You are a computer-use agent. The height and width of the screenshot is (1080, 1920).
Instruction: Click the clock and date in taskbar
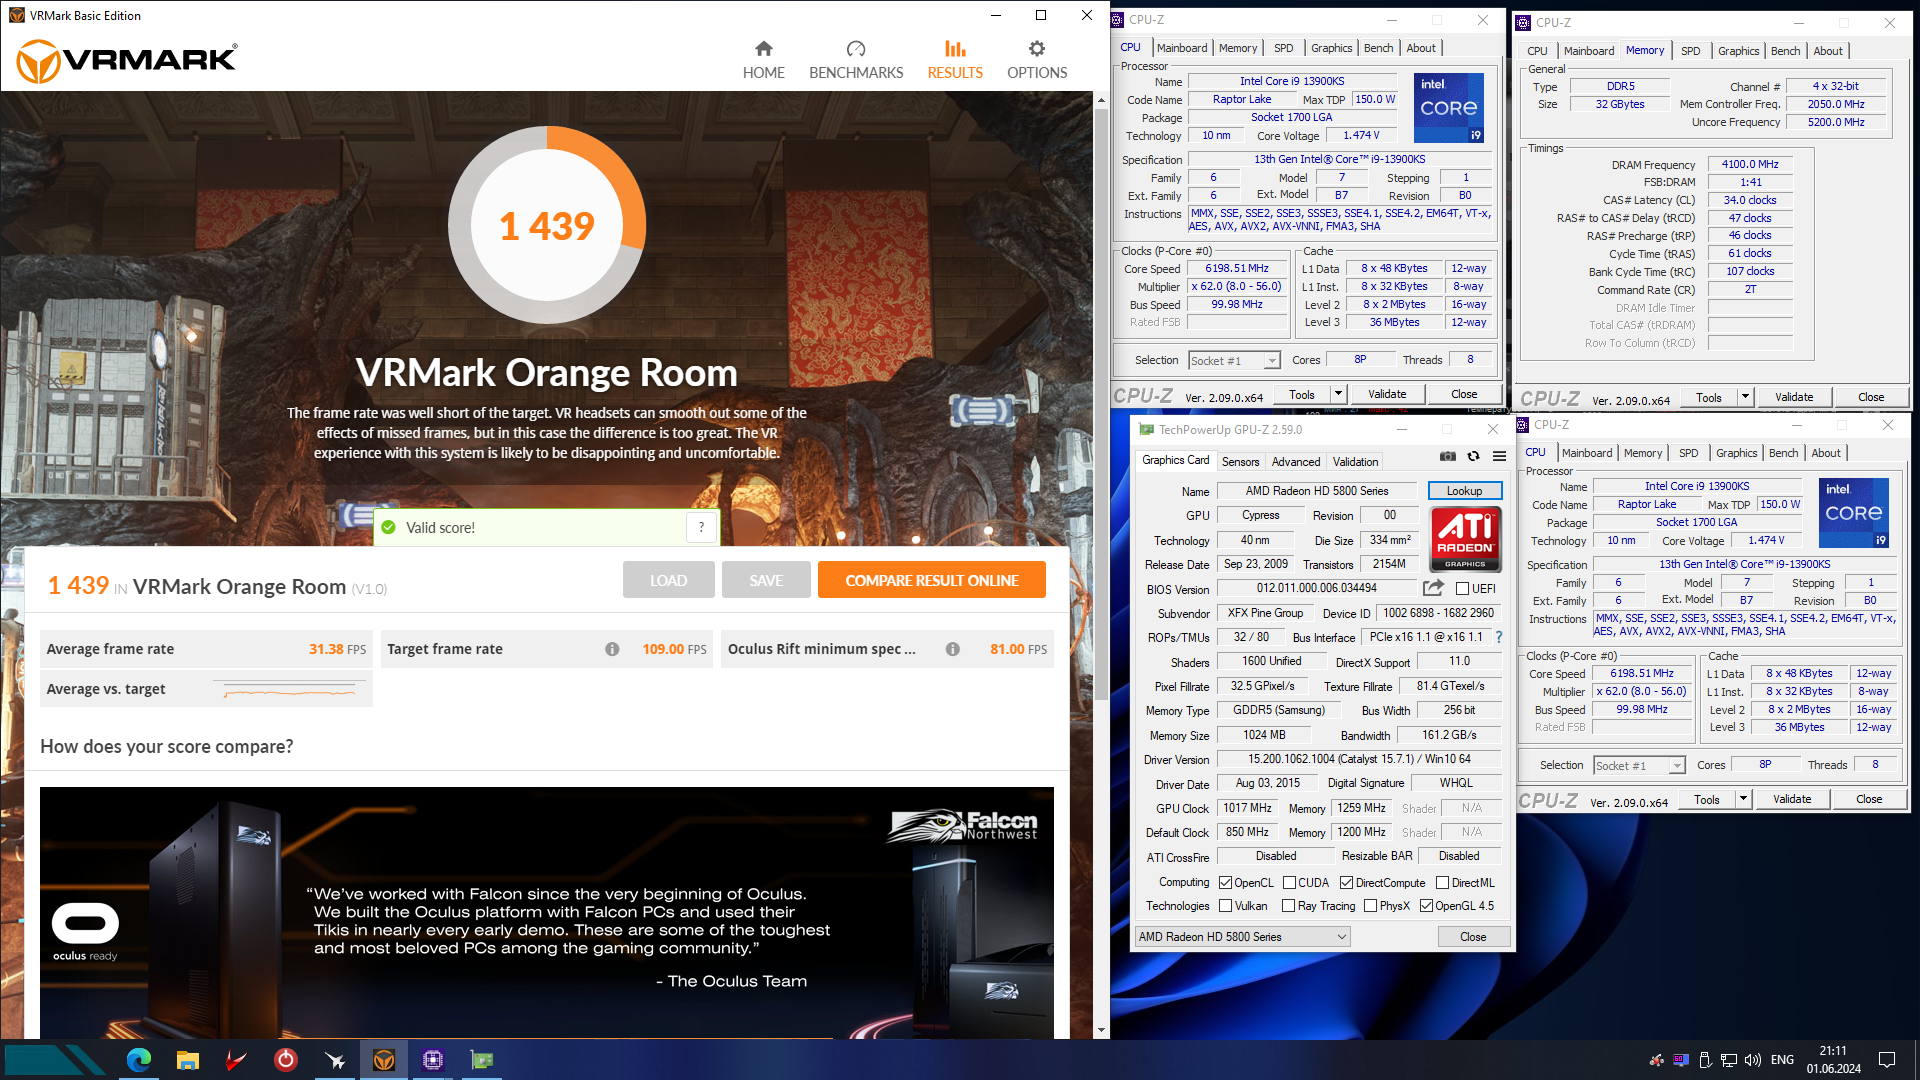1833,1060
